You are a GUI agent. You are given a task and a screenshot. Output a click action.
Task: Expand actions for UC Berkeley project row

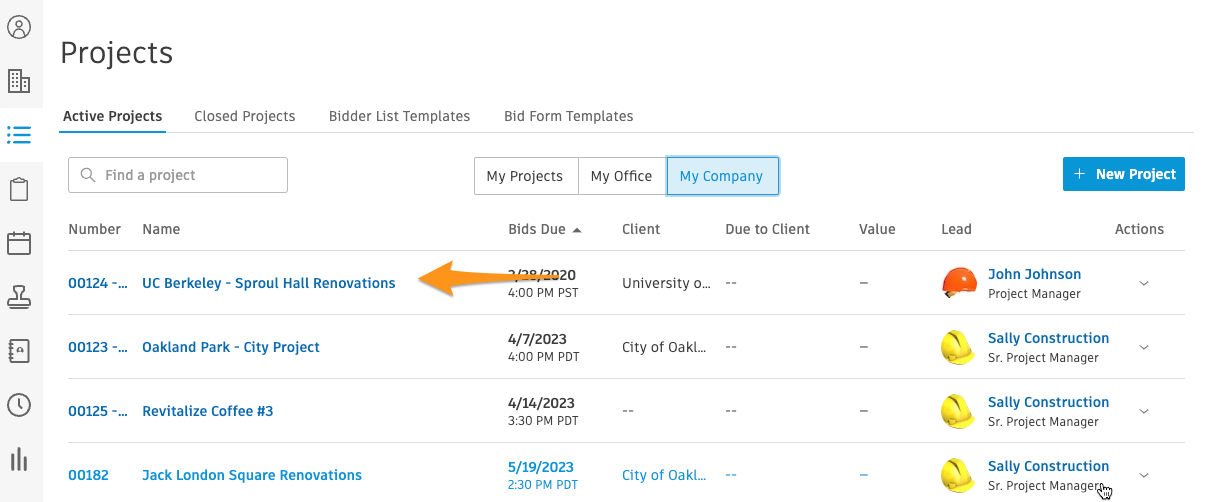(x=1144, y=283)
